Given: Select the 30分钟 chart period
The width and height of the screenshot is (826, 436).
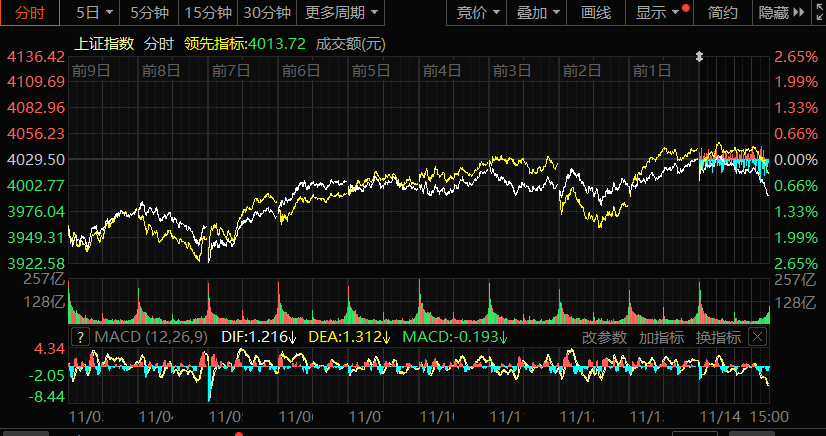Looking at the screenshot, I should point(267,12).
